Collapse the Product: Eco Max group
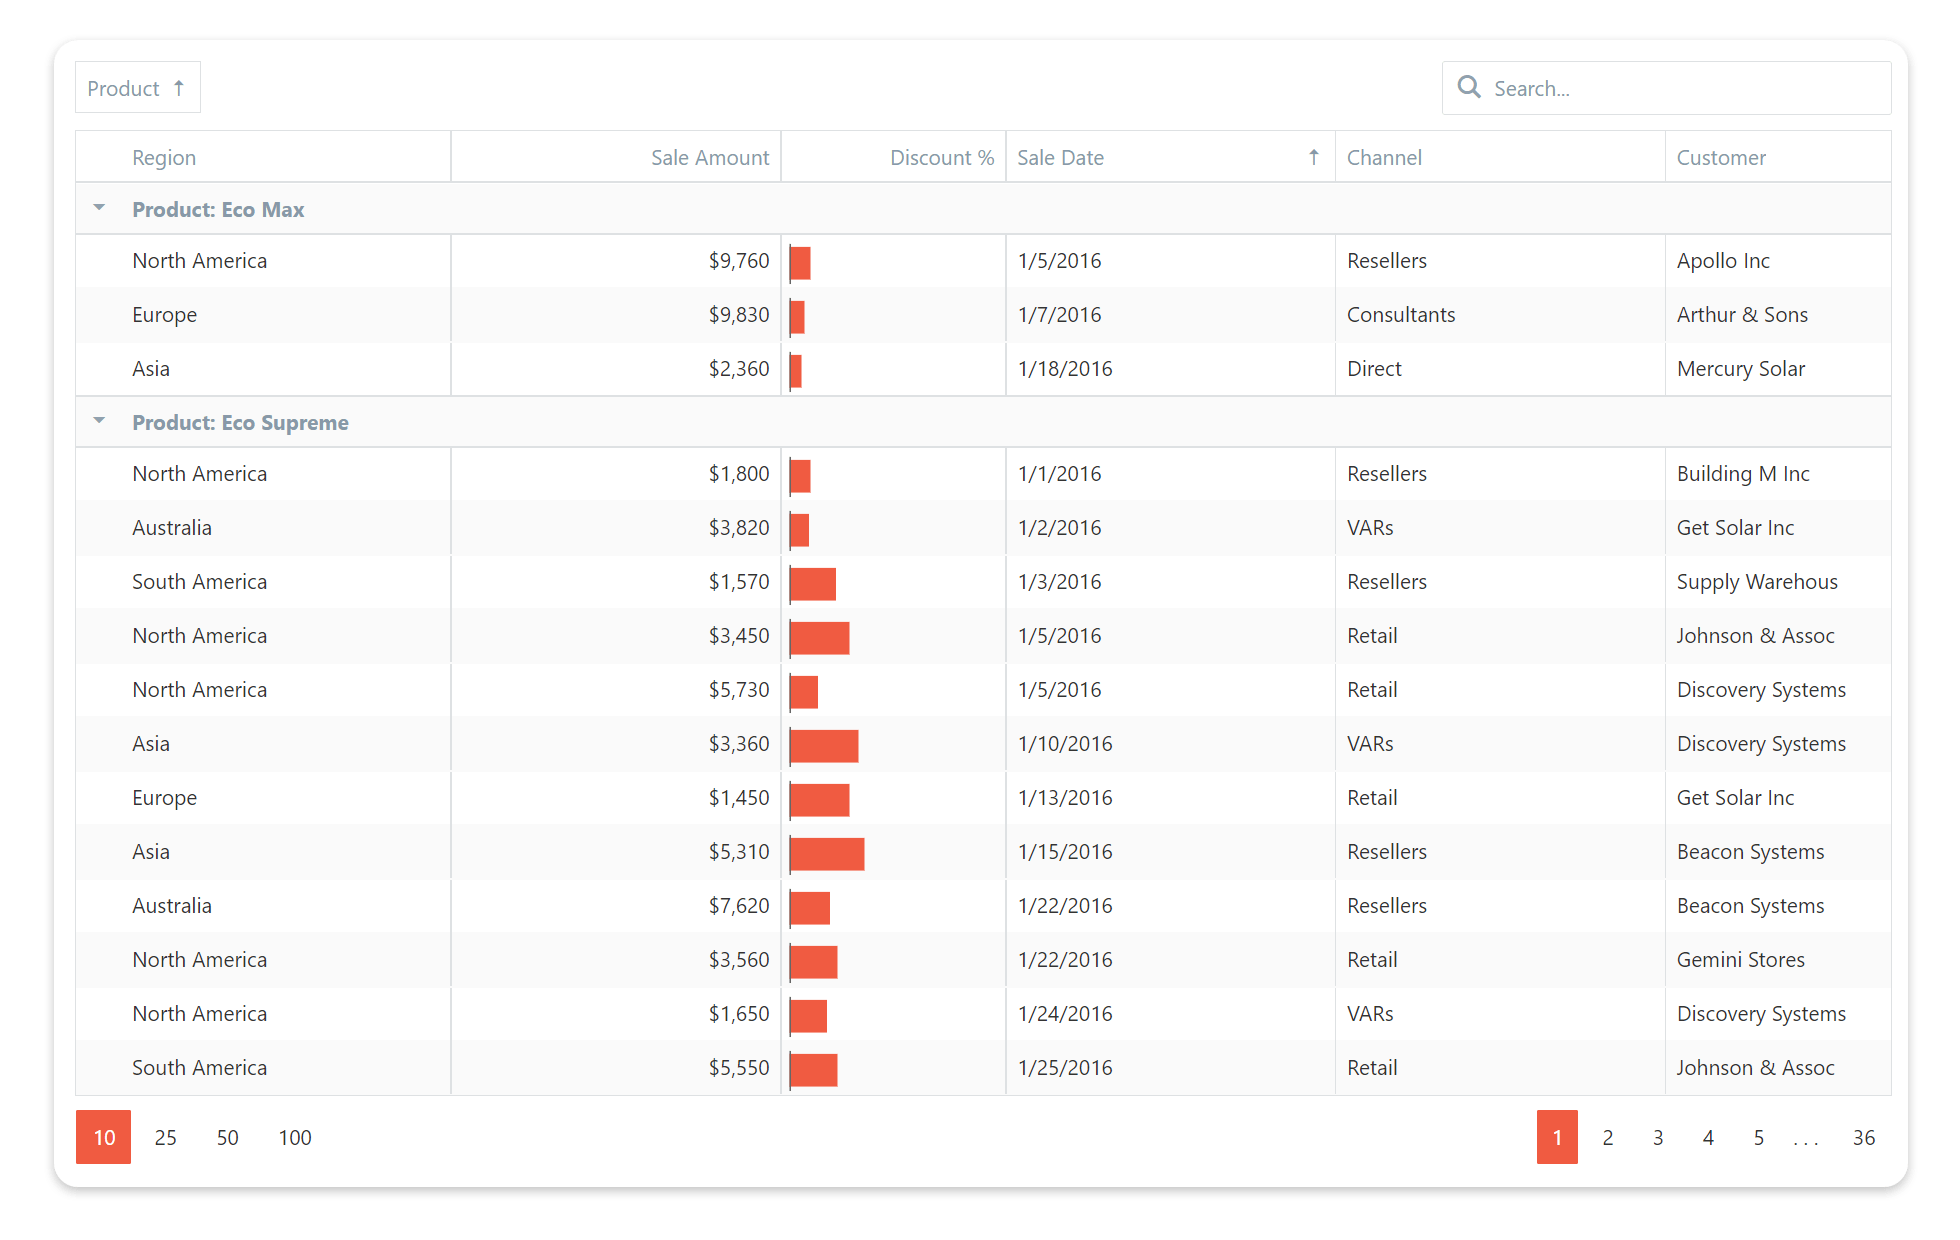Viewport: 1960px width, 1240px height. pyautogui.click(x=99, y=208)
